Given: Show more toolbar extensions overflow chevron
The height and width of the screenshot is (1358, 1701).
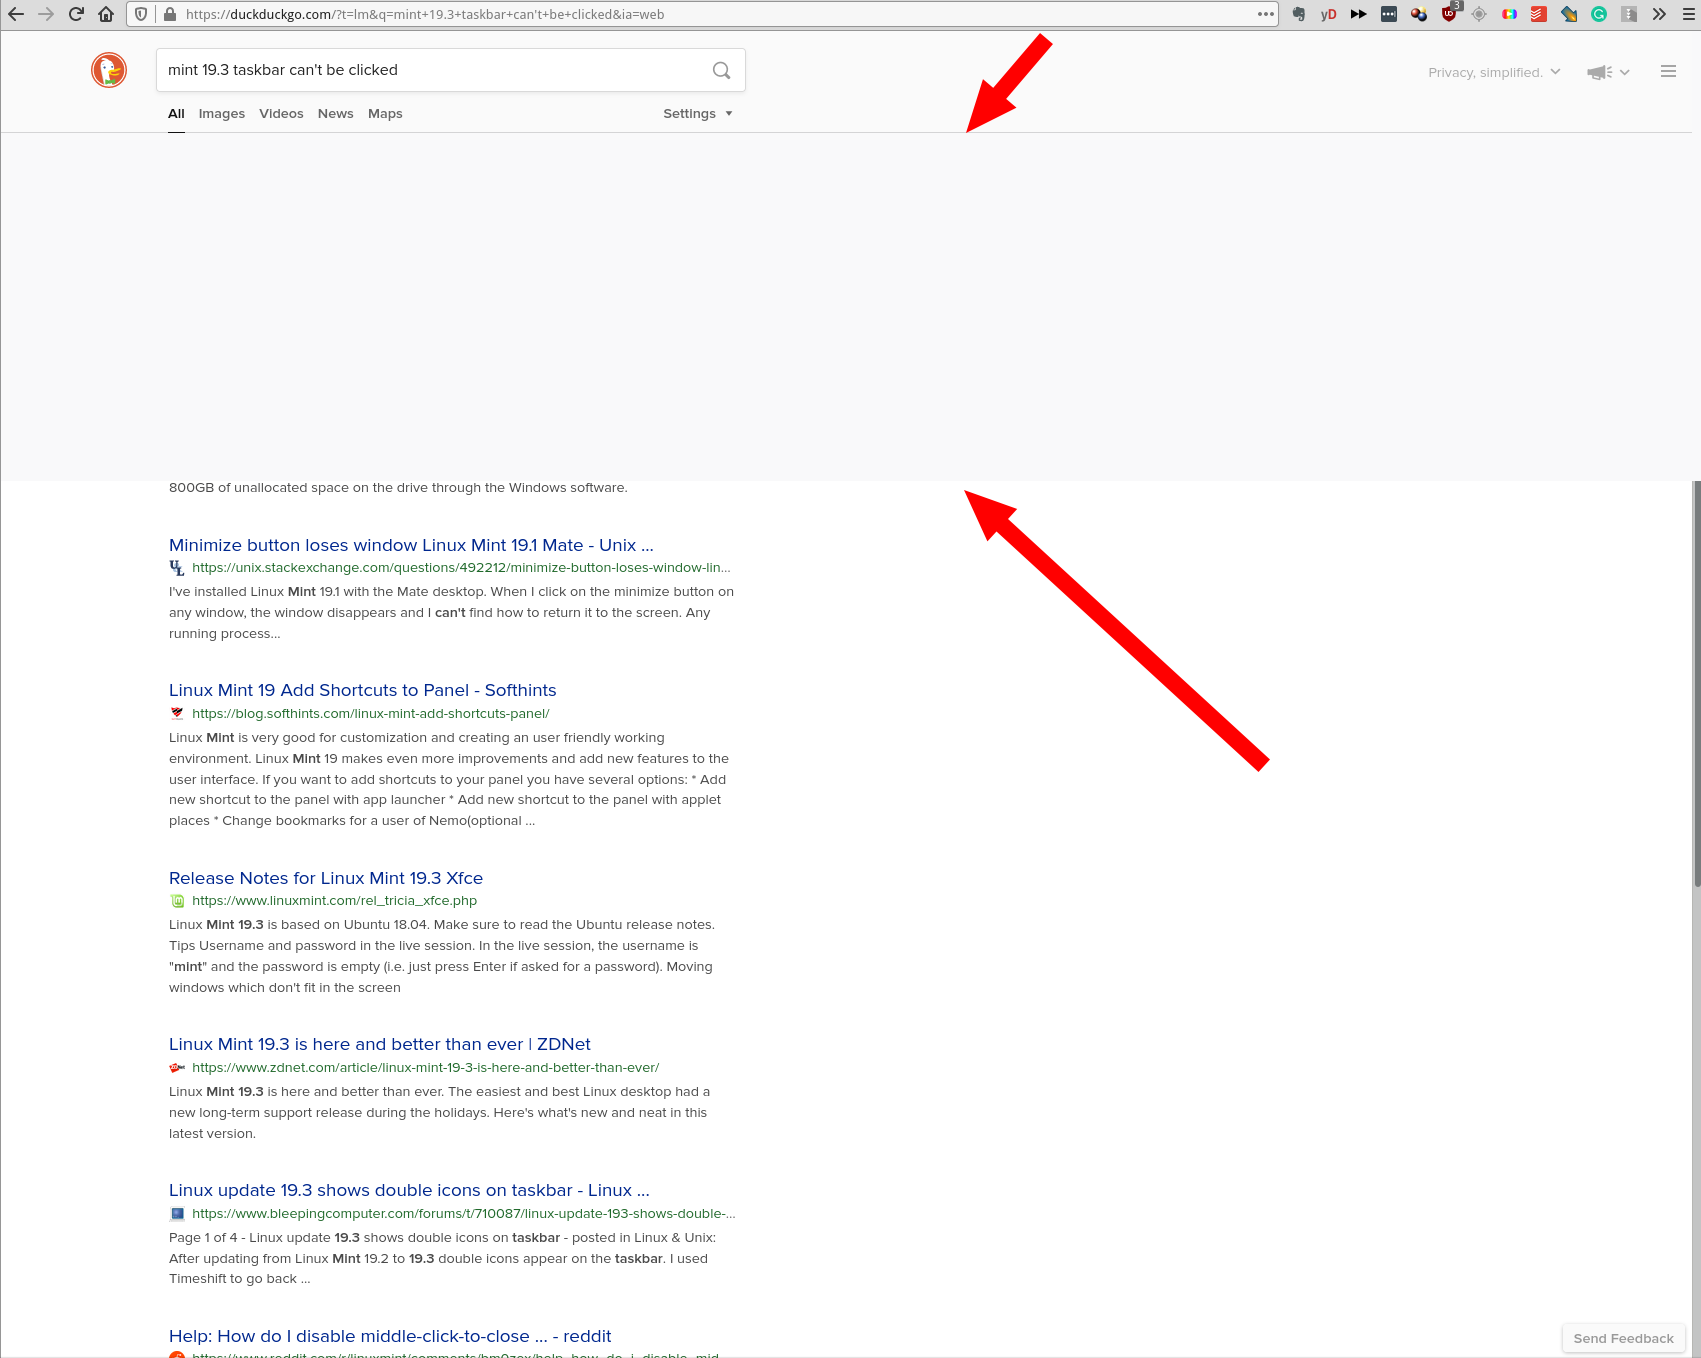Looking at the screenshot, I should (x=1659, y=14).
